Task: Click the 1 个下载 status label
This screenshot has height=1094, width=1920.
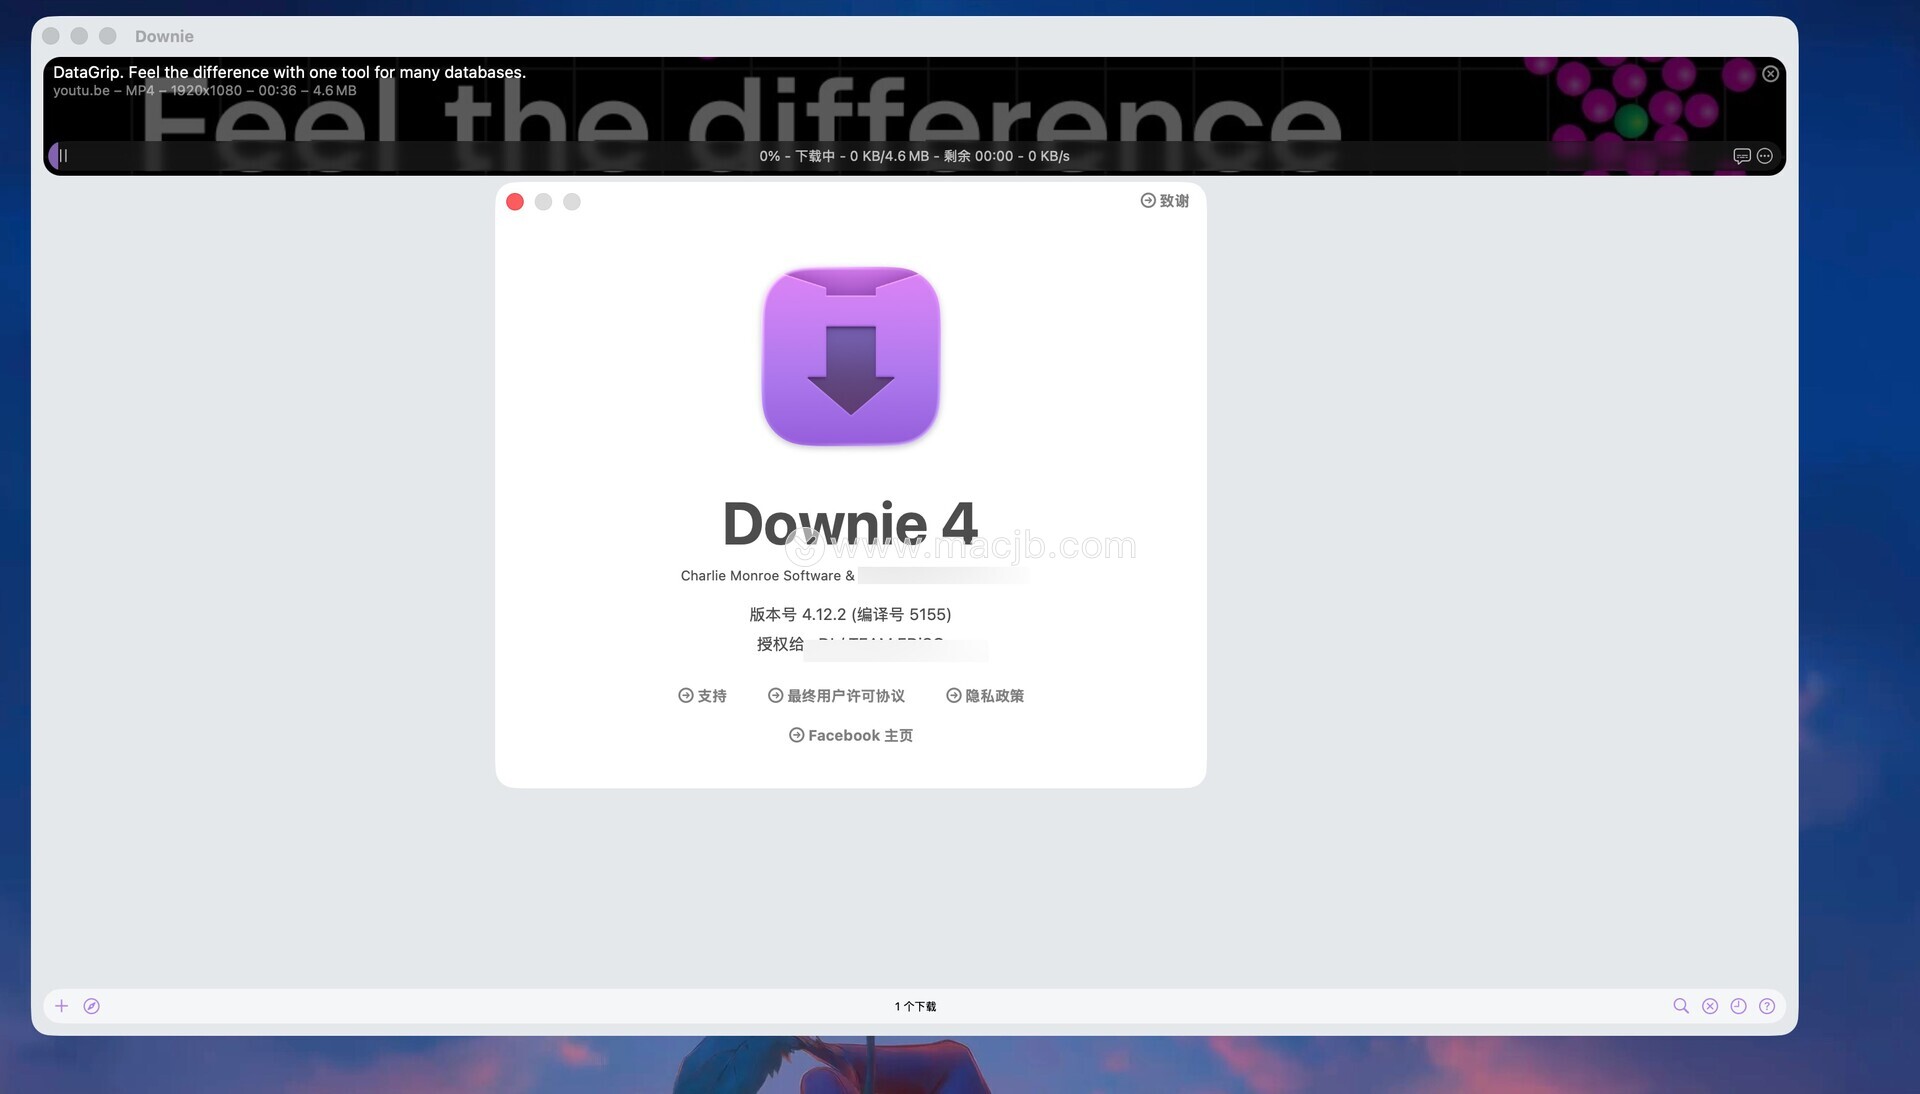Action: pyautogui.click(x=915, y=1006)
